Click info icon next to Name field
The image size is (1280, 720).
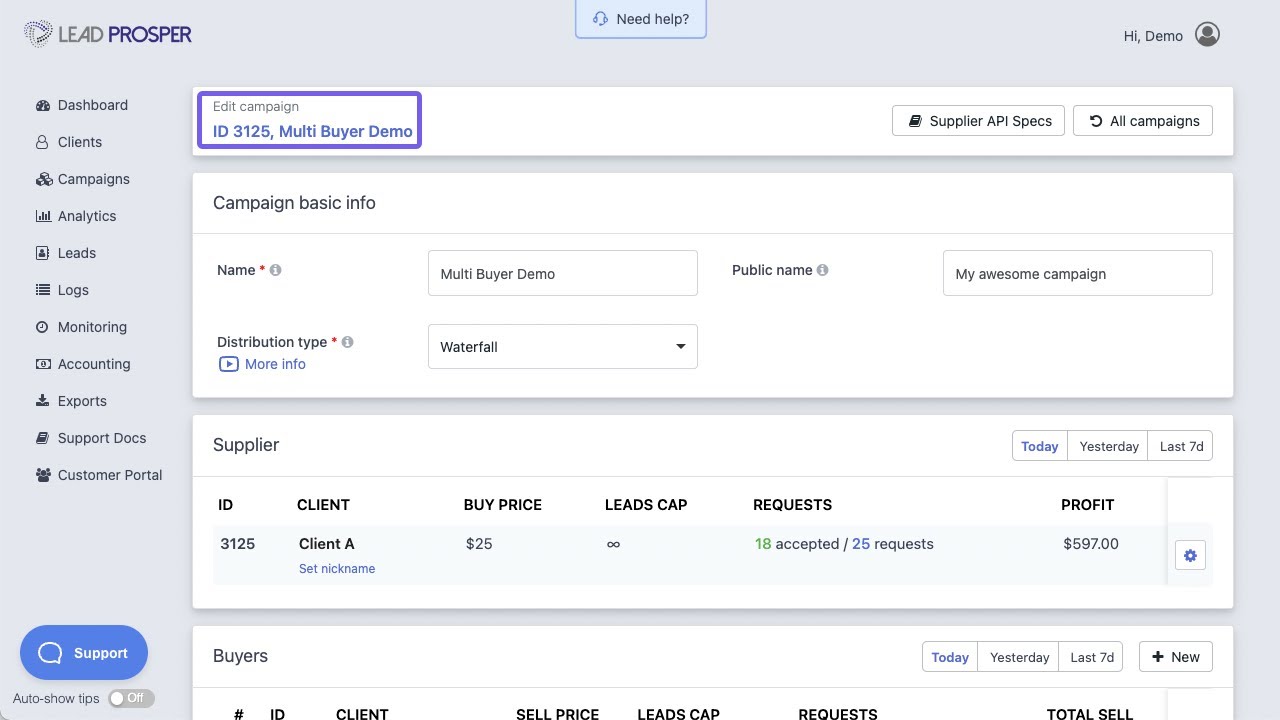coord(276,270)
